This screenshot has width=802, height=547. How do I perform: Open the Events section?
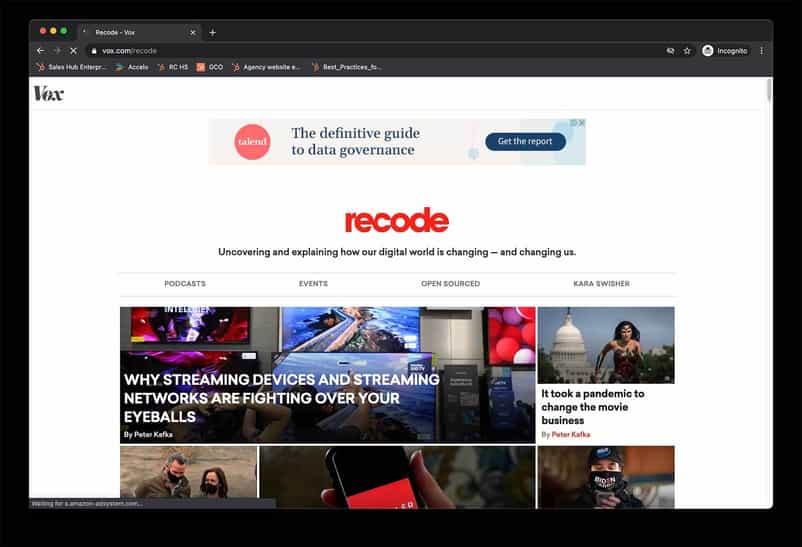[313, 283]
